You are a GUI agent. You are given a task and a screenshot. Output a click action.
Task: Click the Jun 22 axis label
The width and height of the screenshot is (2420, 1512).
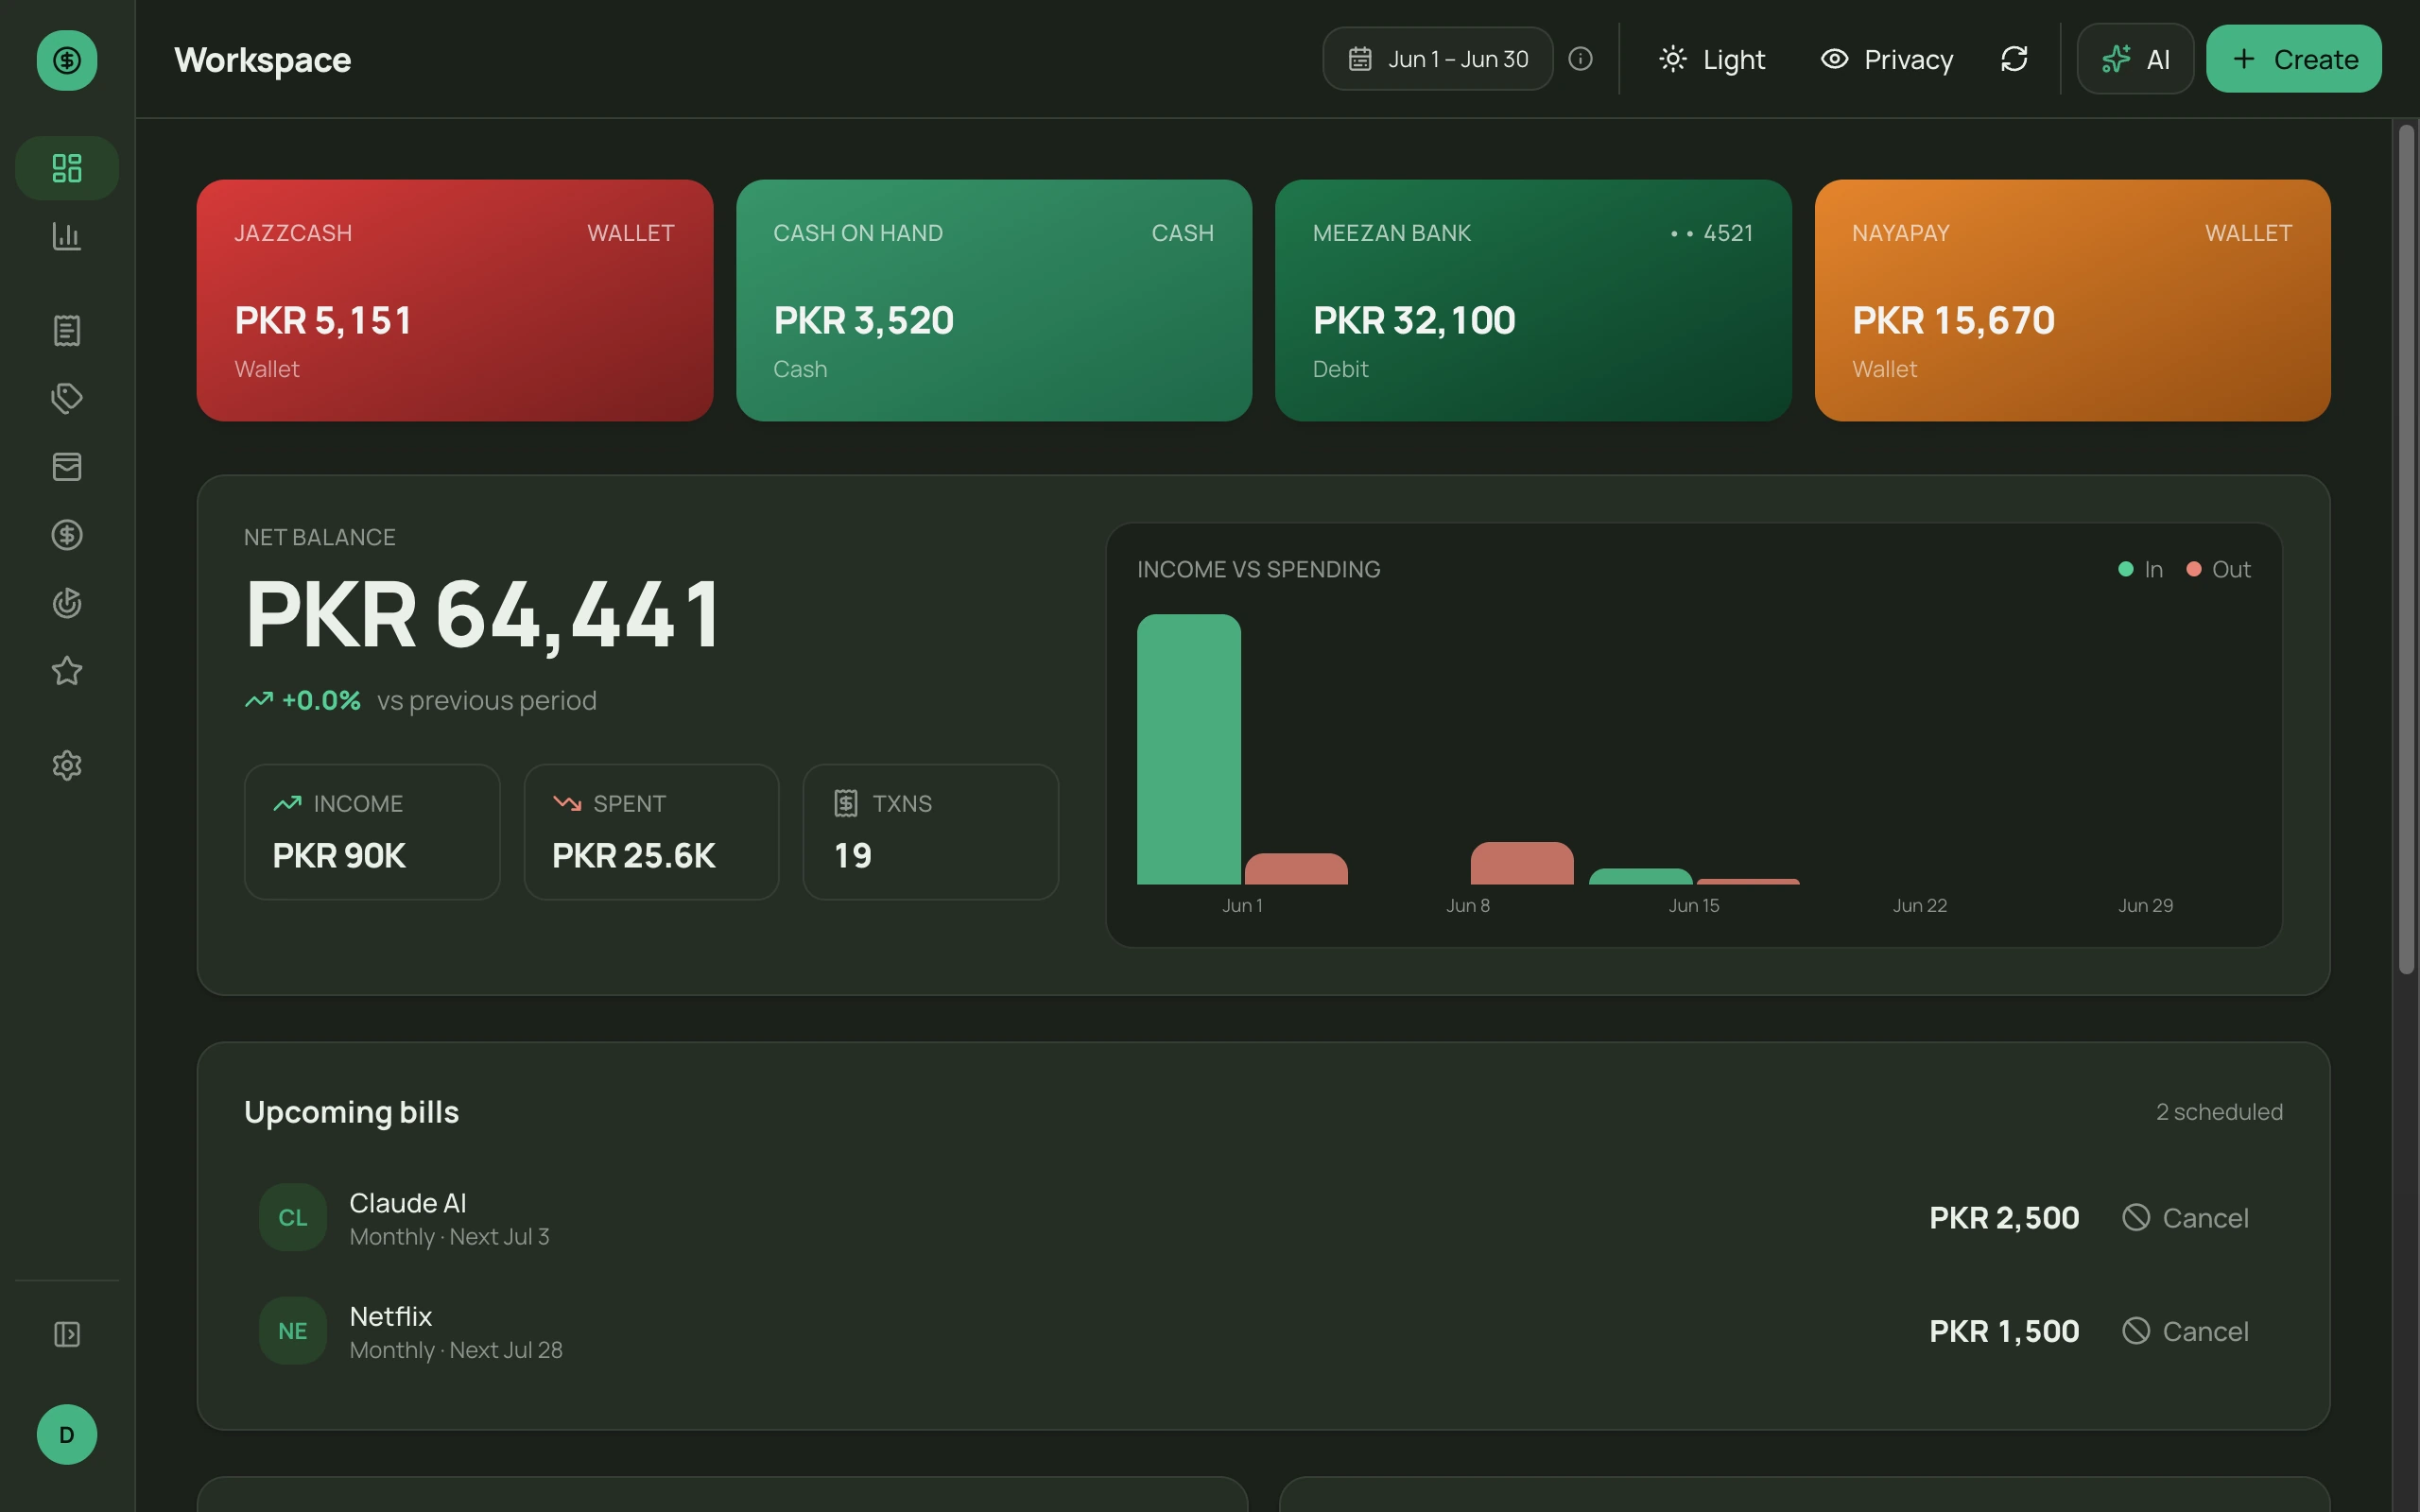[x=1920, y=906]
